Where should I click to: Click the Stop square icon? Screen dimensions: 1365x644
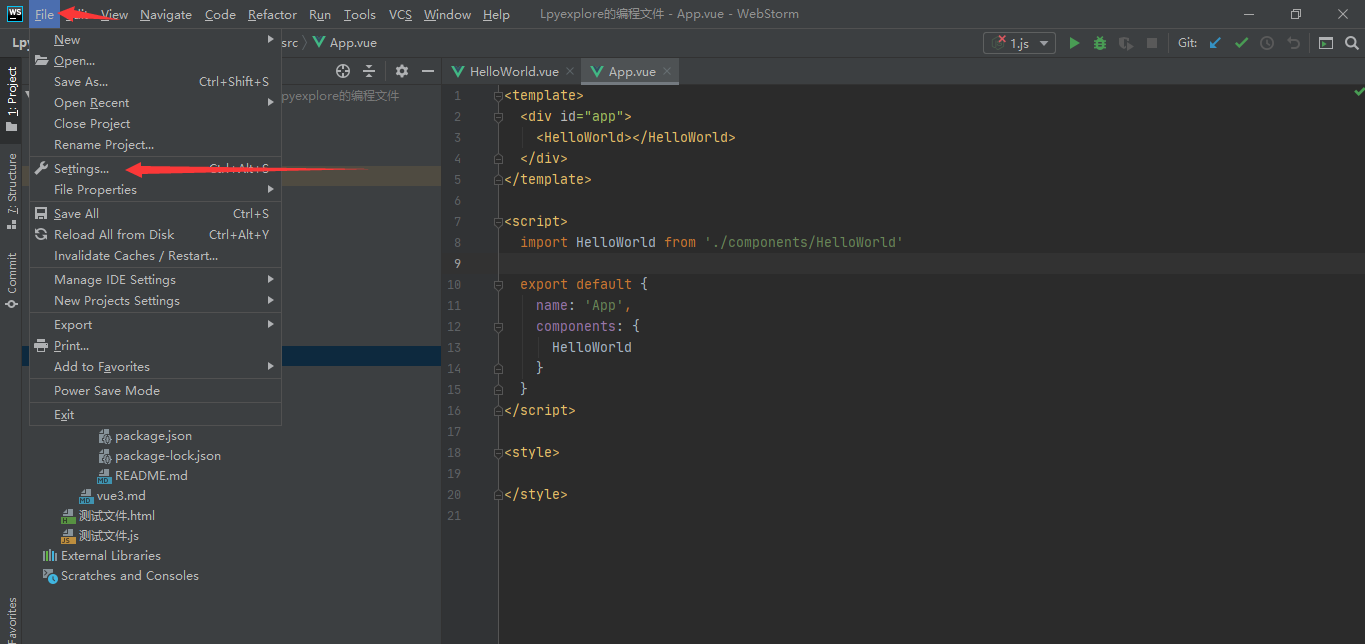click(x=1152, y=43)
